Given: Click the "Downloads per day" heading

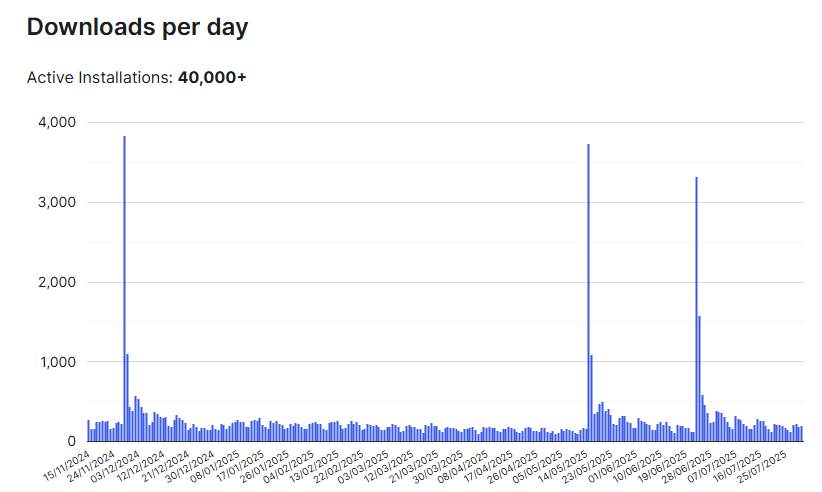Looking at the screenshot, I should [x=137, y=28].
